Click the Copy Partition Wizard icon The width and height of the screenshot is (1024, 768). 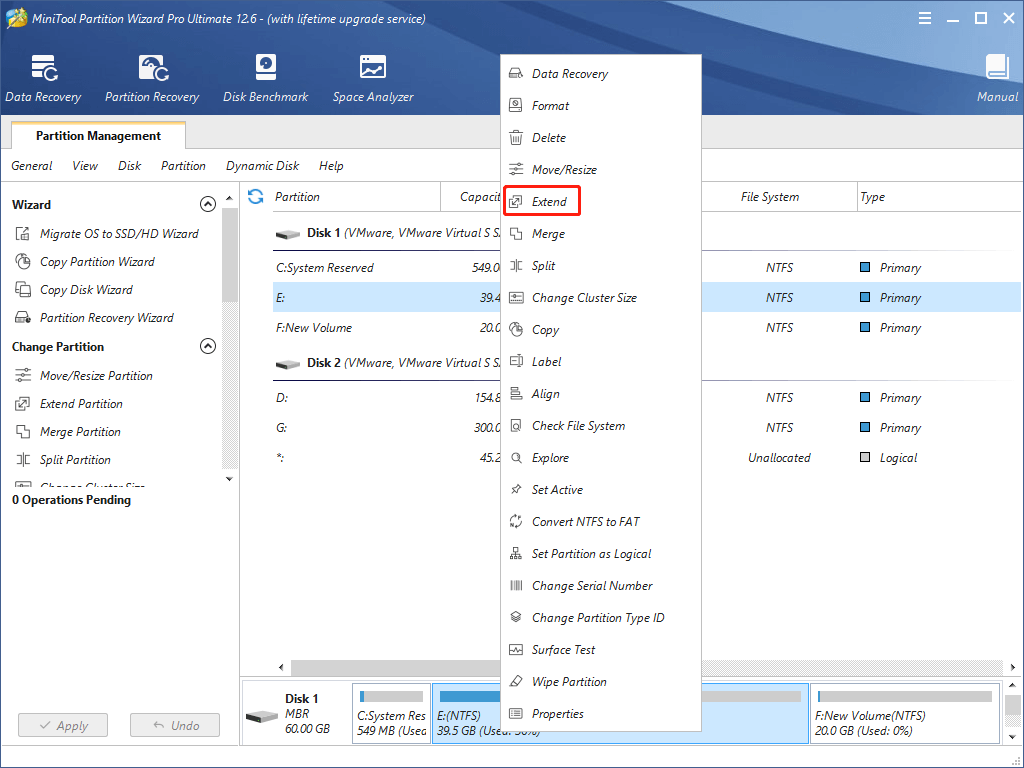23,261
